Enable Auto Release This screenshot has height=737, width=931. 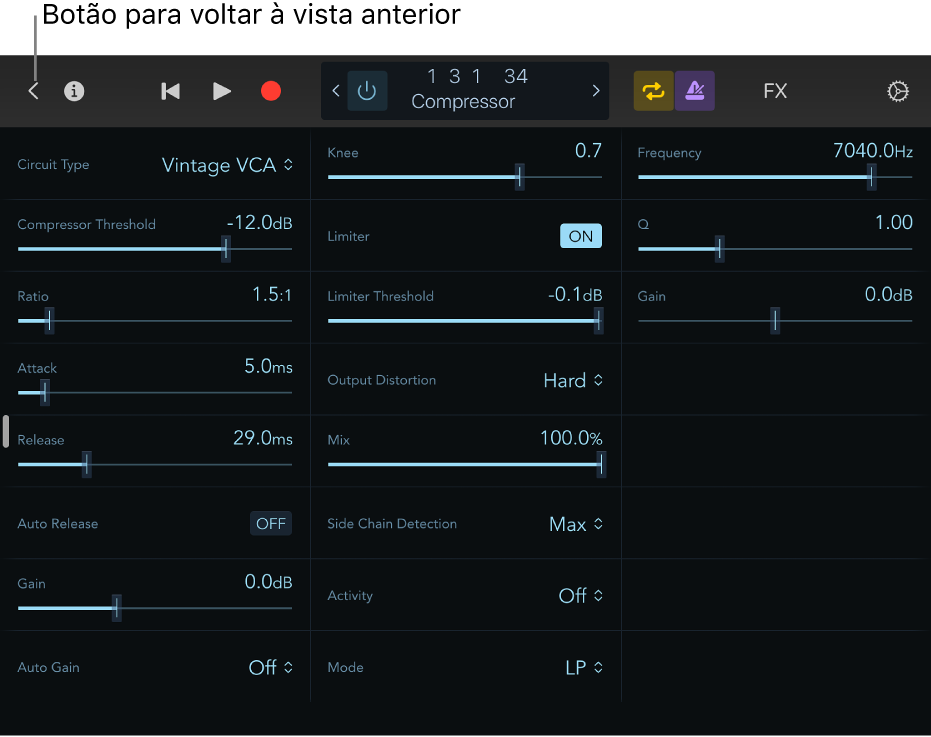pos(270,523)
